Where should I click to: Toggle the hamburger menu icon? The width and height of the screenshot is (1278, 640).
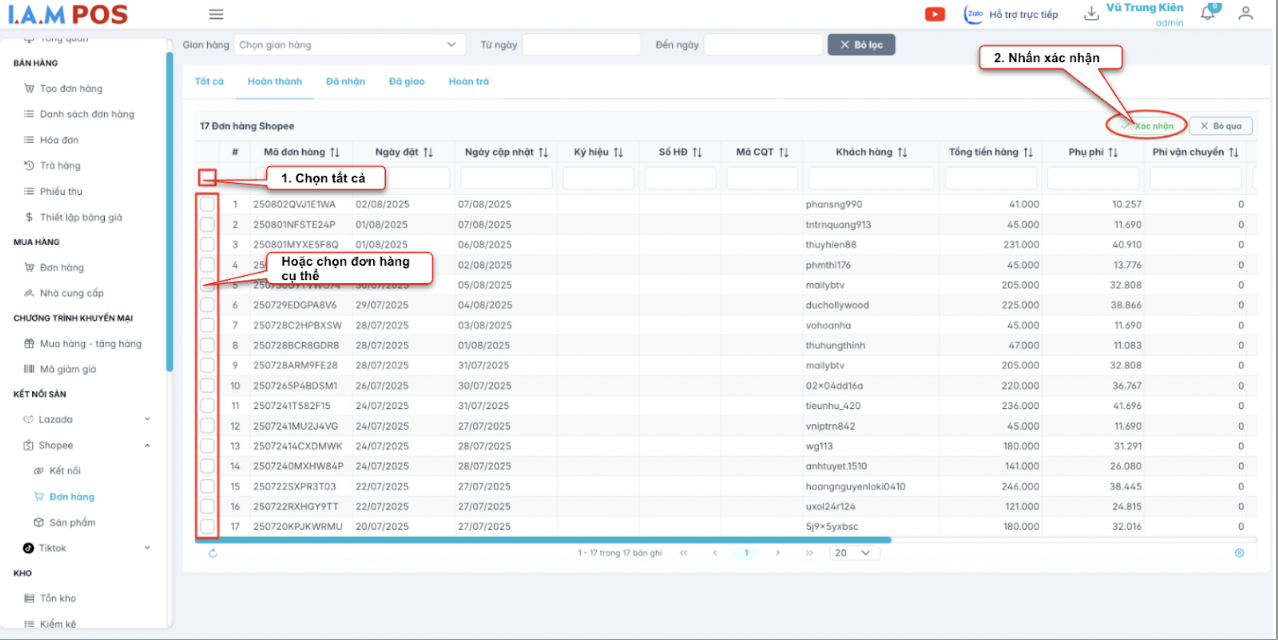click(216, 14)
